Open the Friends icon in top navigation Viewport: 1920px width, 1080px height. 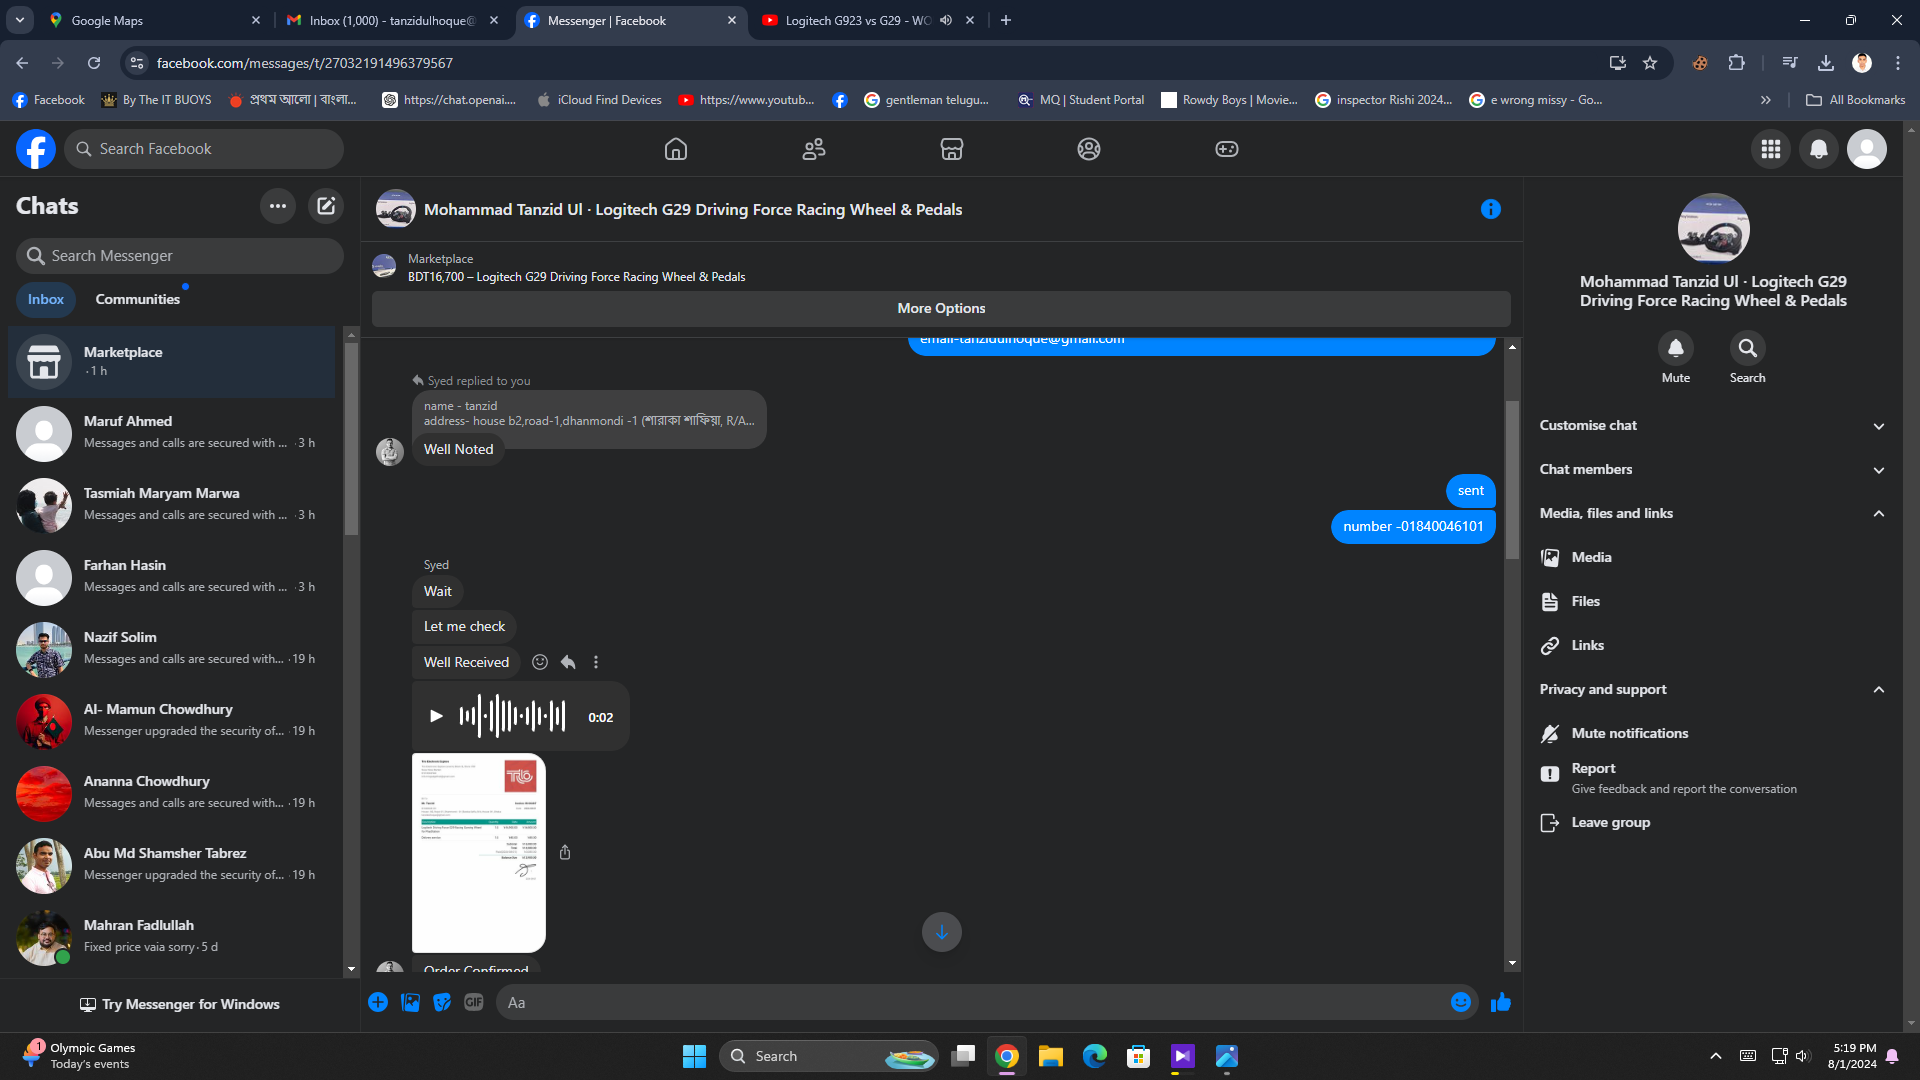[814, 149]
